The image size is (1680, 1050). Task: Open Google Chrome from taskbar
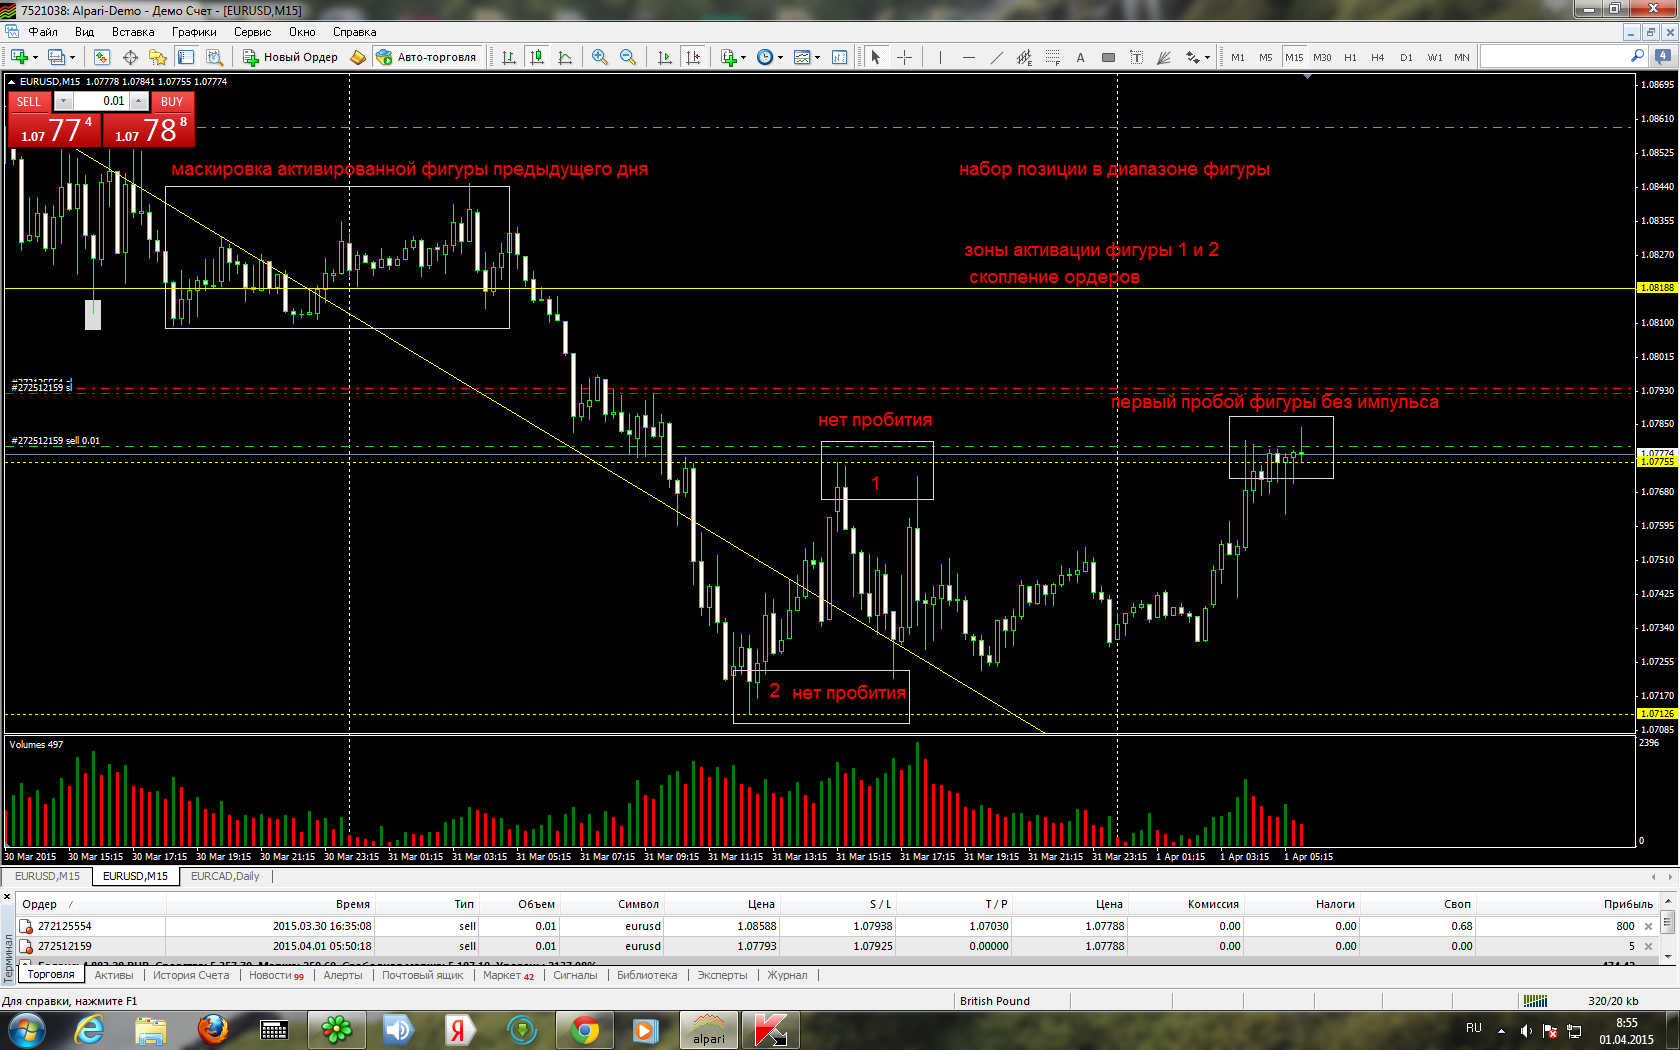(585, 1030)
